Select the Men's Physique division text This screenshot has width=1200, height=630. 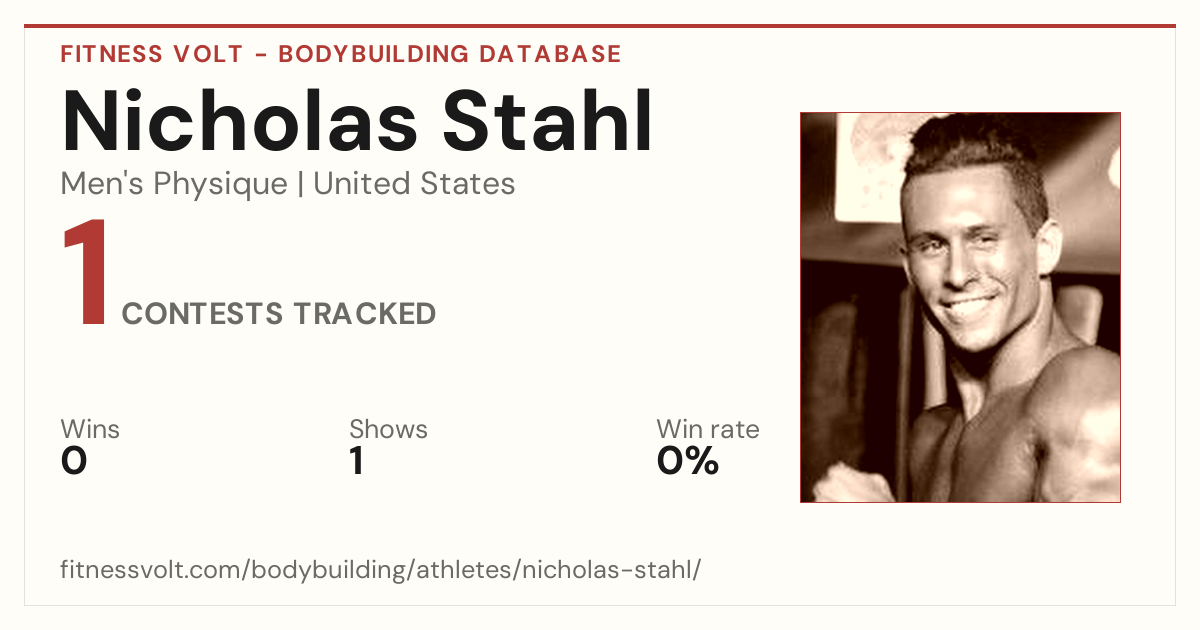tap(174, 184)
